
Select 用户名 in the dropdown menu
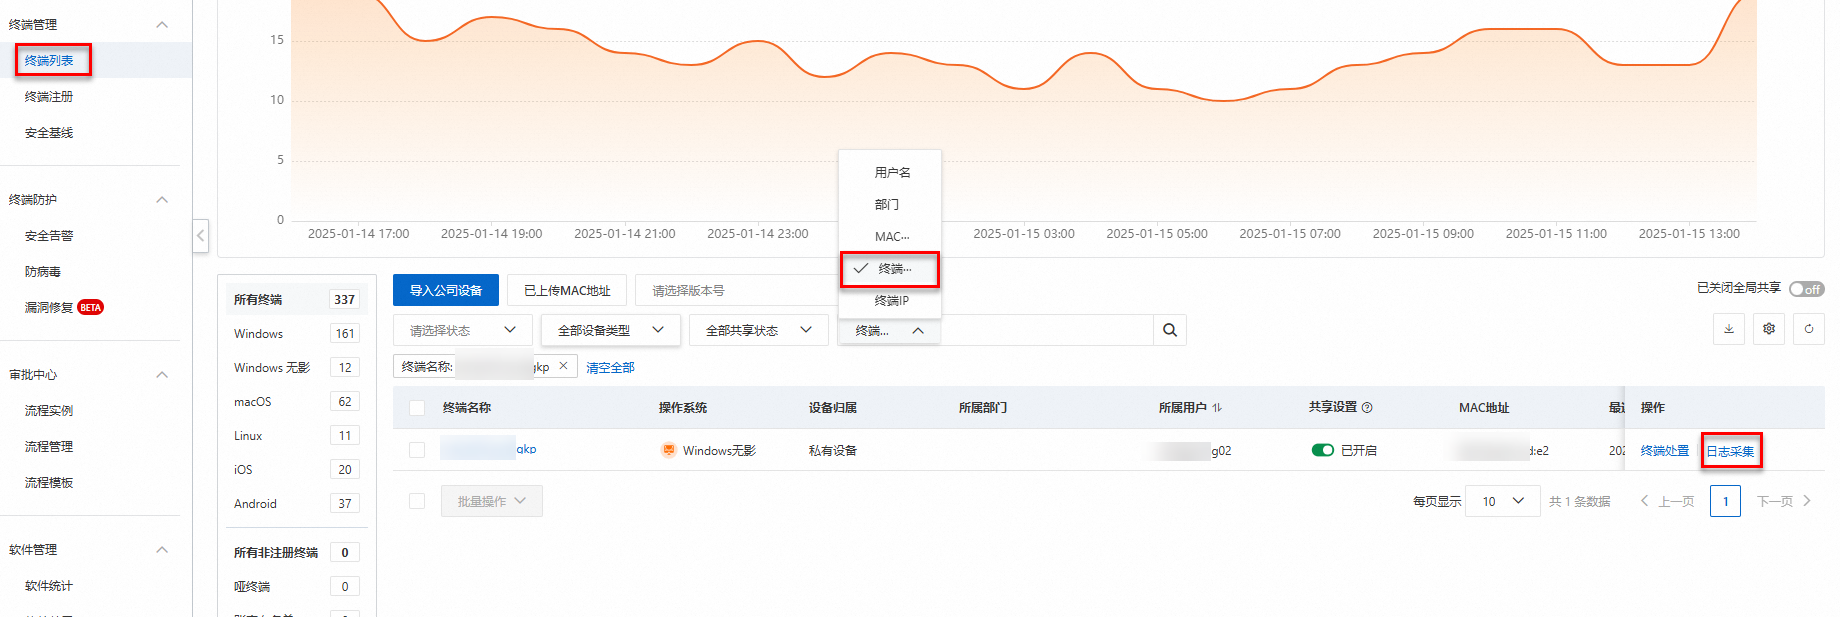click(890, 172)
